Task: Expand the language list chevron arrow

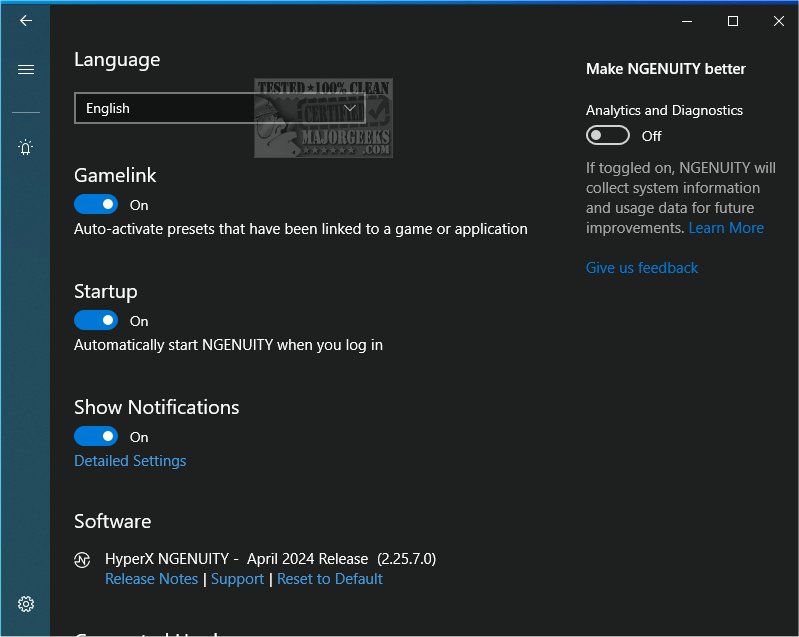Action: [x=351, y=108]
